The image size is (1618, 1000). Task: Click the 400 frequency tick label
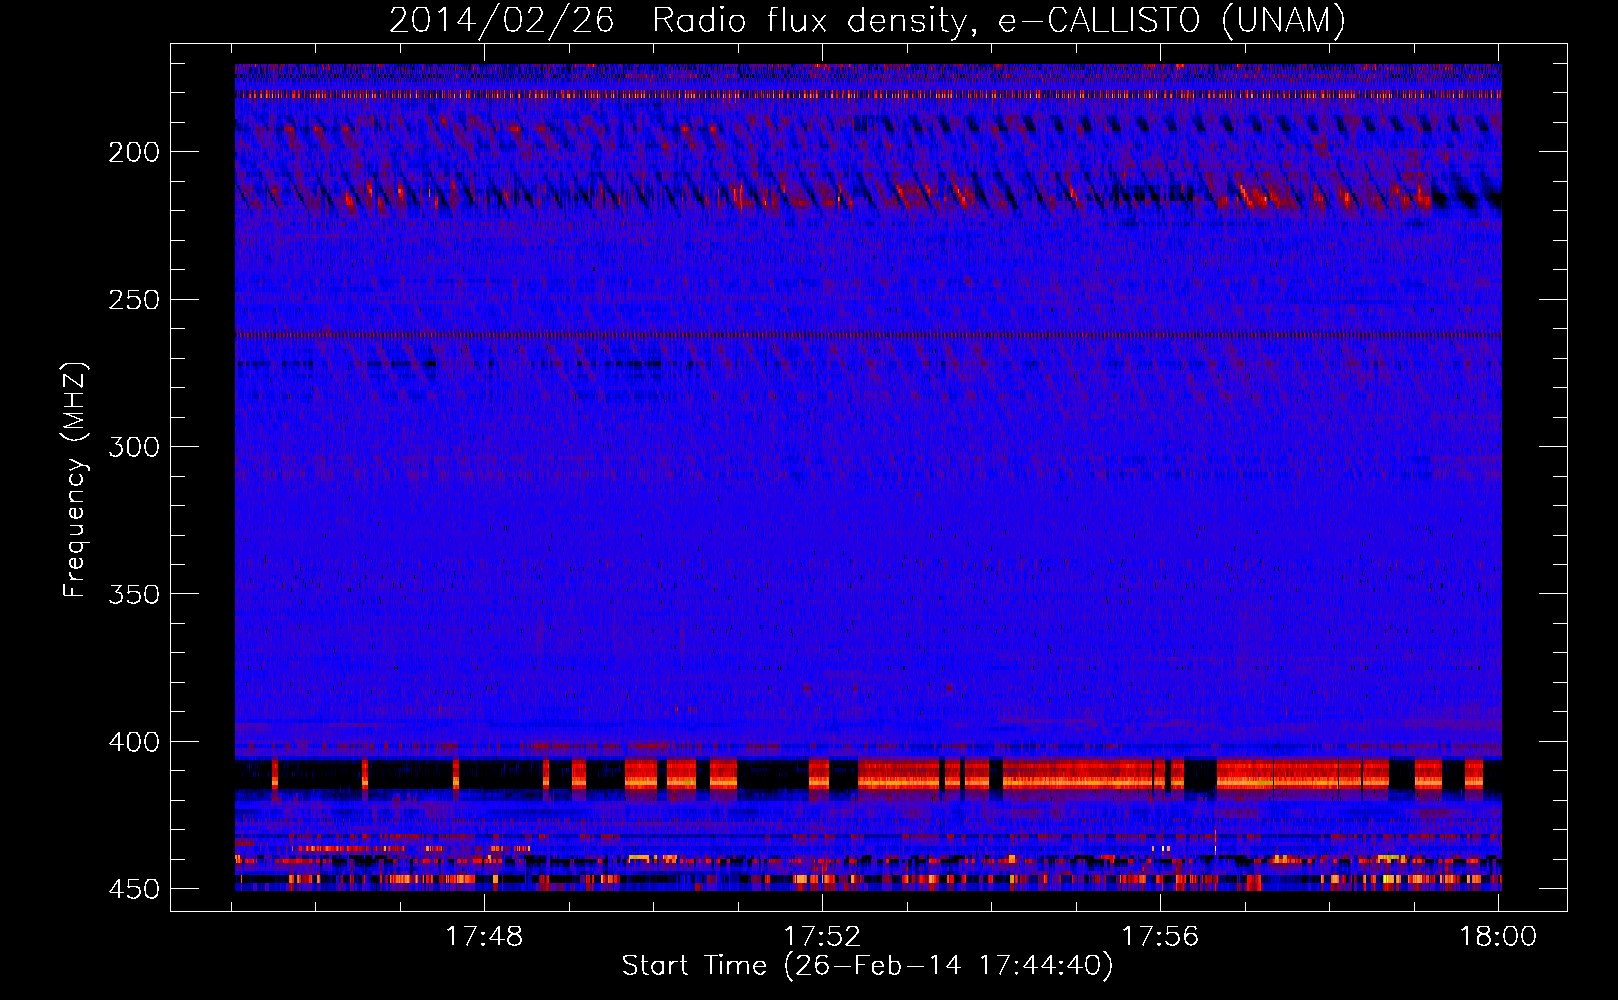(134, 742)
